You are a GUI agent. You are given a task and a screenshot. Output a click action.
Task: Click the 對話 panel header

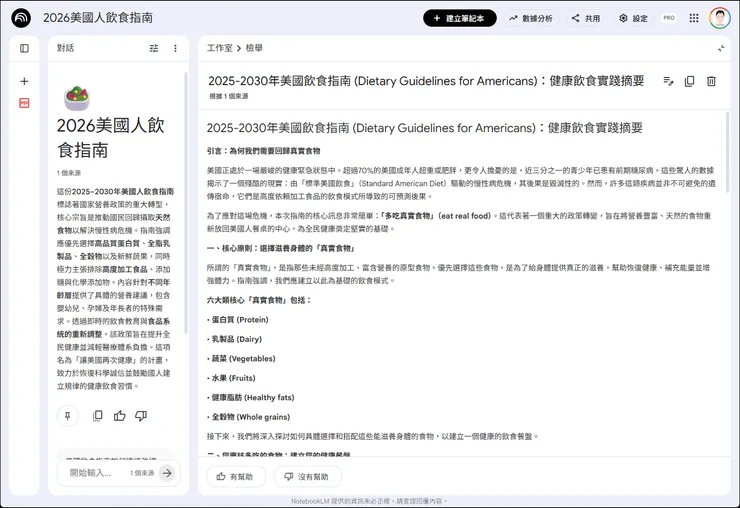66,48
